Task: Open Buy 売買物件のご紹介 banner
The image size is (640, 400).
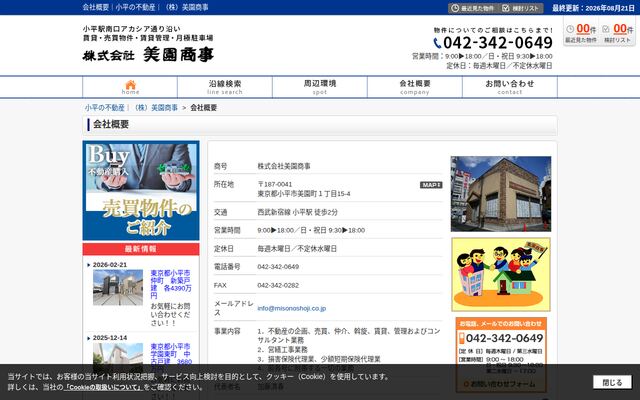Action: coord(141,191)
